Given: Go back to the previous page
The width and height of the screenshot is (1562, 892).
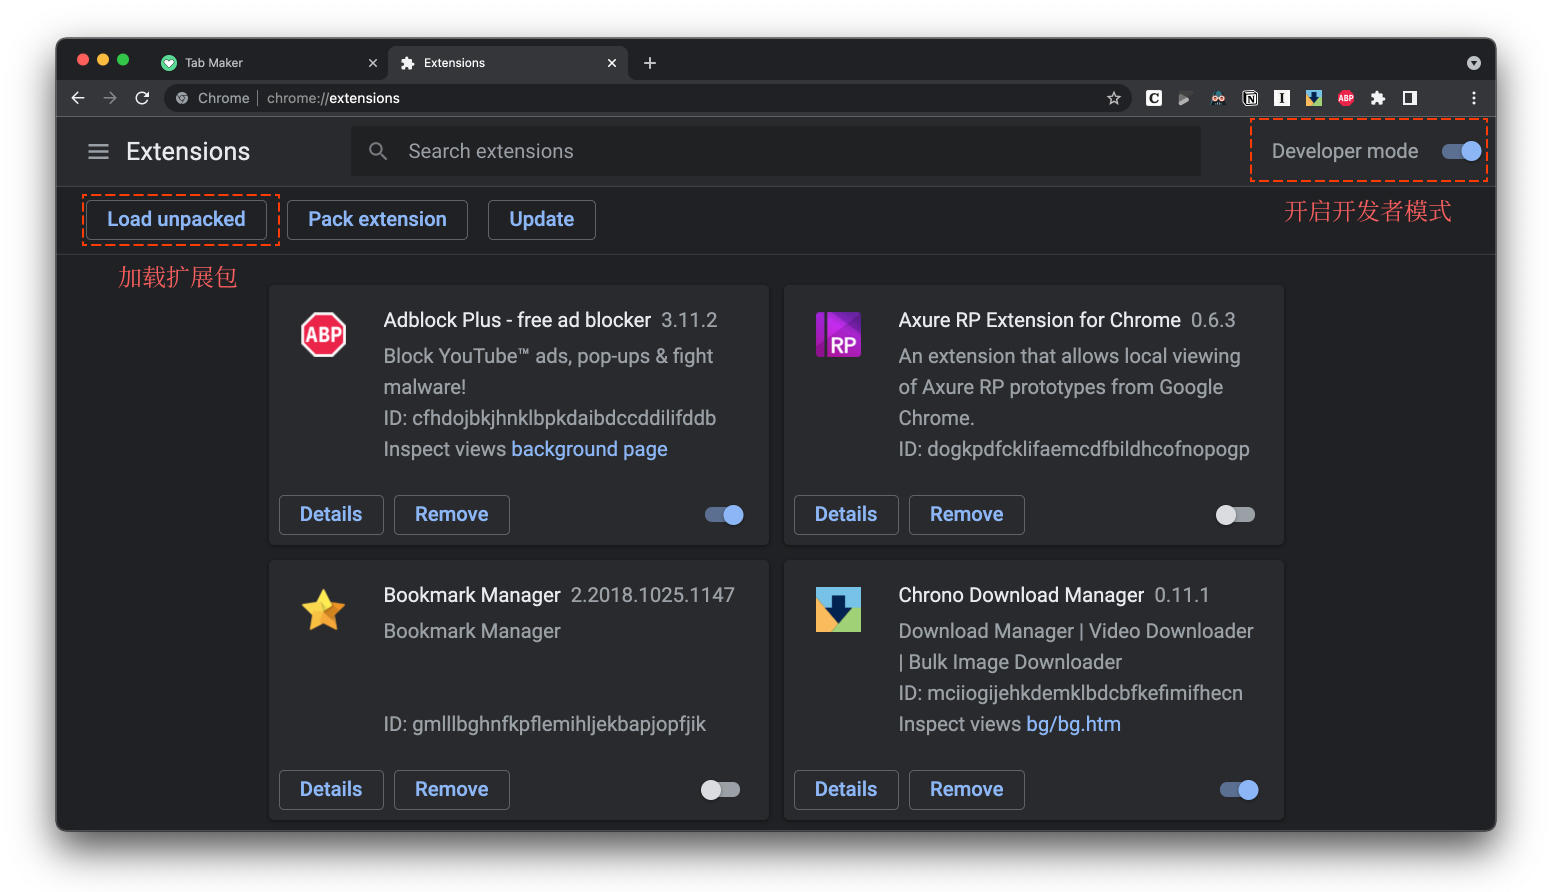Looking at the screenshot, I should 78,98.
